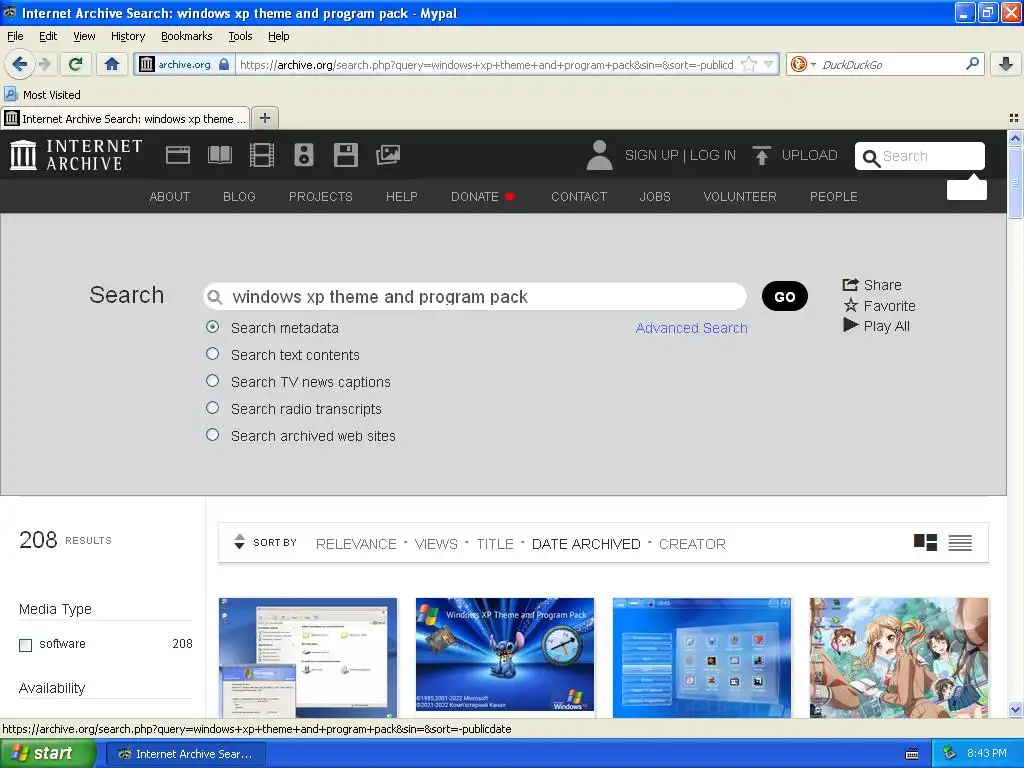Bookmark this page with the star icon
Viewport: 1024px width, 768px height.
749,64
